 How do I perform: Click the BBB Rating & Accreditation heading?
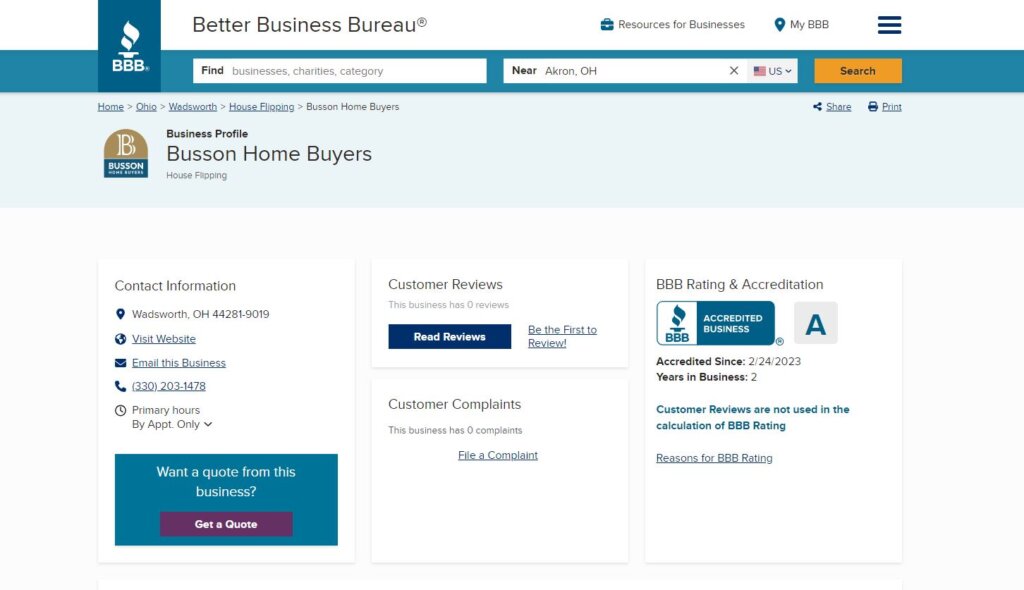click(739, 284)
